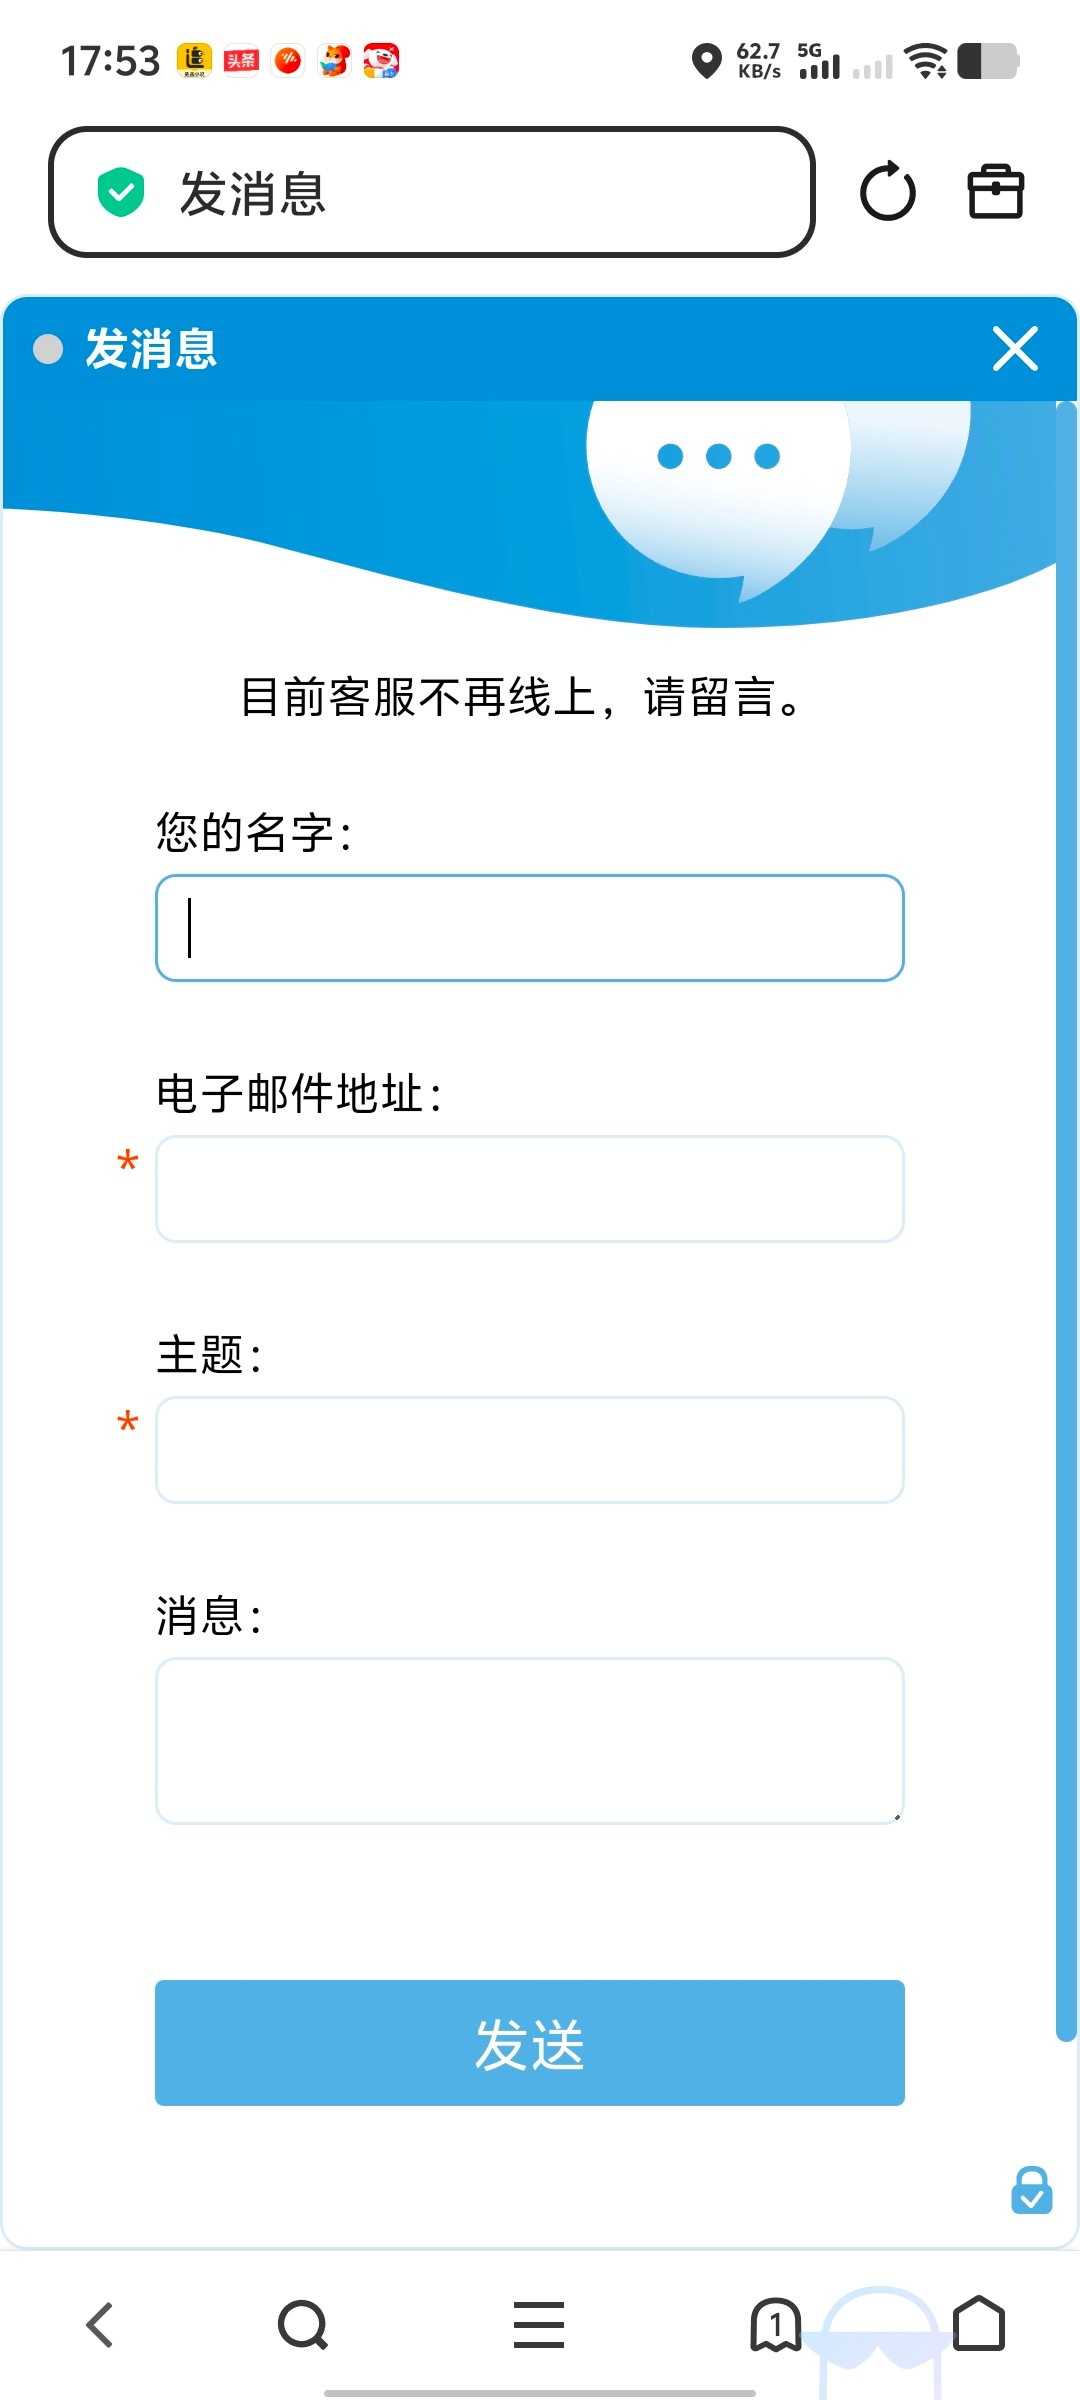Image resolution: width=1080 pixels, height=2400 pixels.
Task: Close the 发消息 chat window
Action: 1015,350
